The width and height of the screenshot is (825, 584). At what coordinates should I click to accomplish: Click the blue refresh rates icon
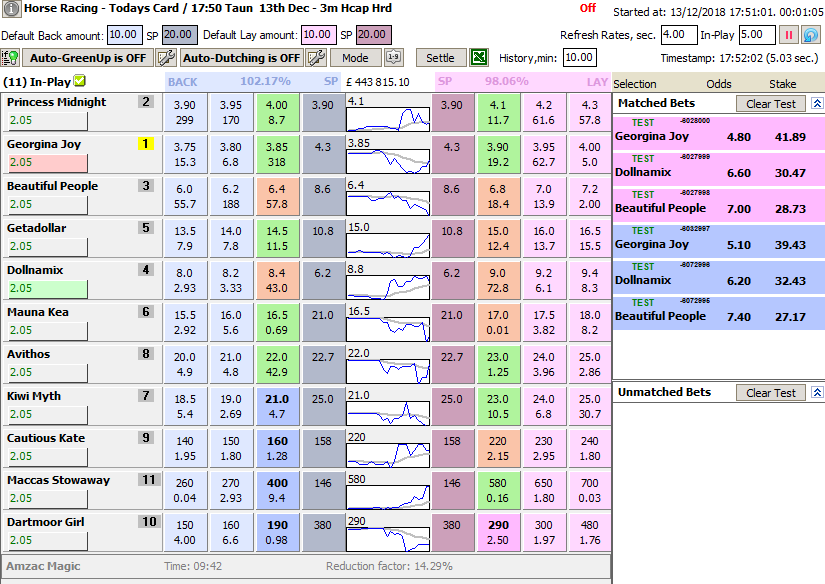(x=811, y=34)
